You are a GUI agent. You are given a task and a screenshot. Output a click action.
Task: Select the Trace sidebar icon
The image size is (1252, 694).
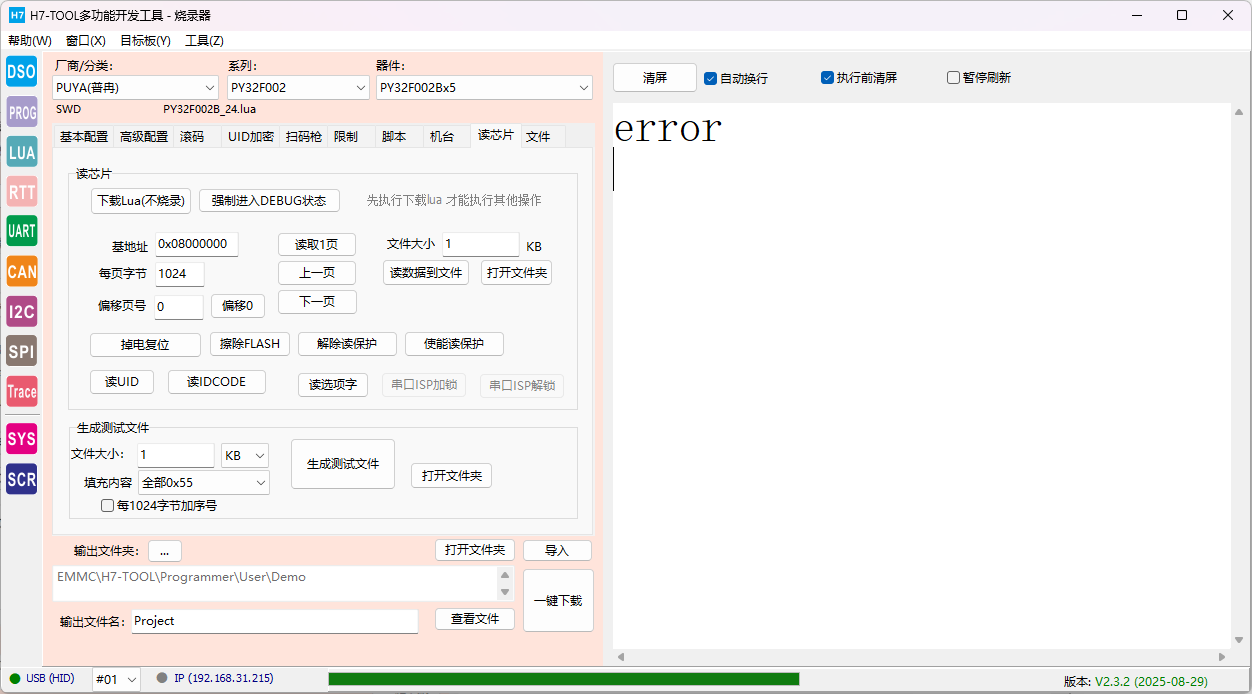tap(21, 391)
